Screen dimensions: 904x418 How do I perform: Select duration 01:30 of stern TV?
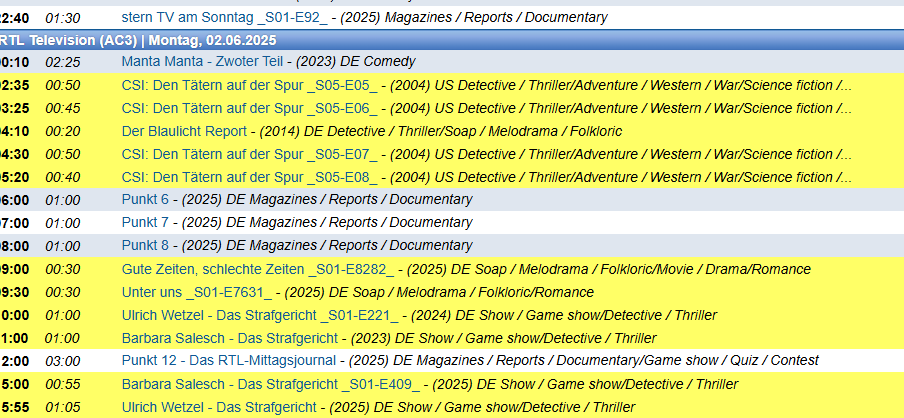pyautogui.click(x=63, y=18)
